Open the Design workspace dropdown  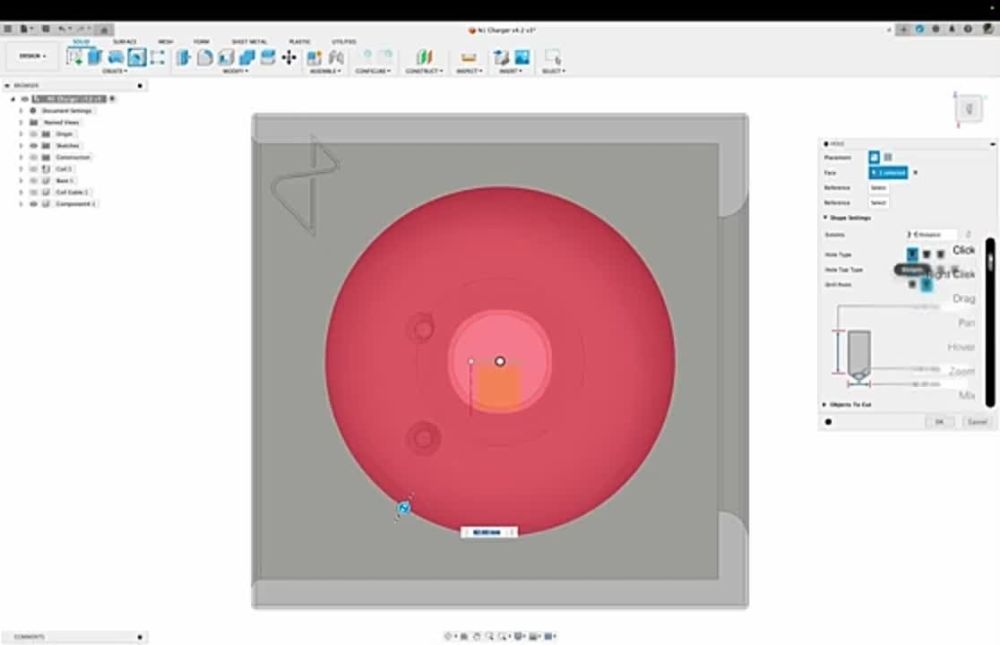click(x=32, y=56)
